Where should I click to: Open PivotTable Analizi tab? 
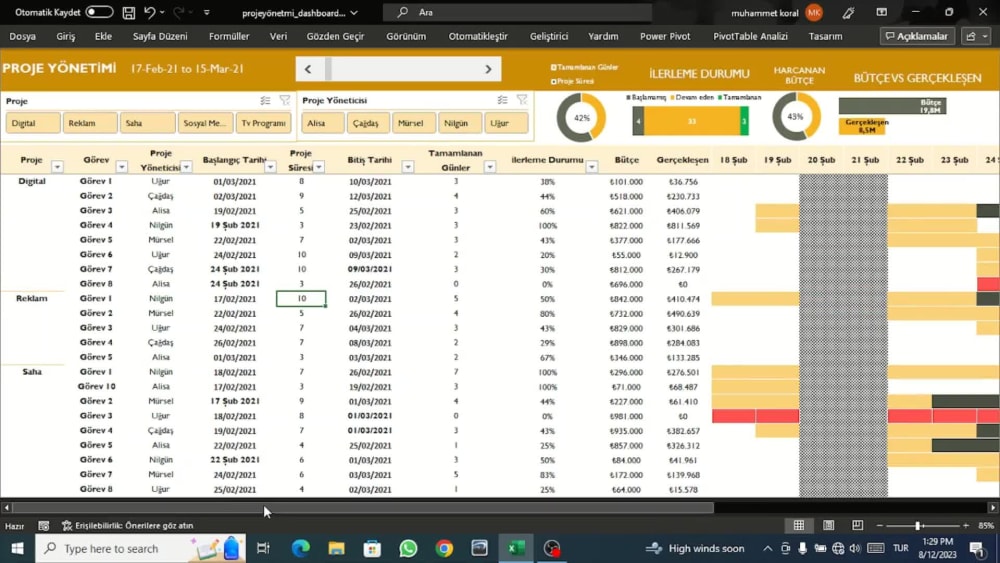click(750, 36)
